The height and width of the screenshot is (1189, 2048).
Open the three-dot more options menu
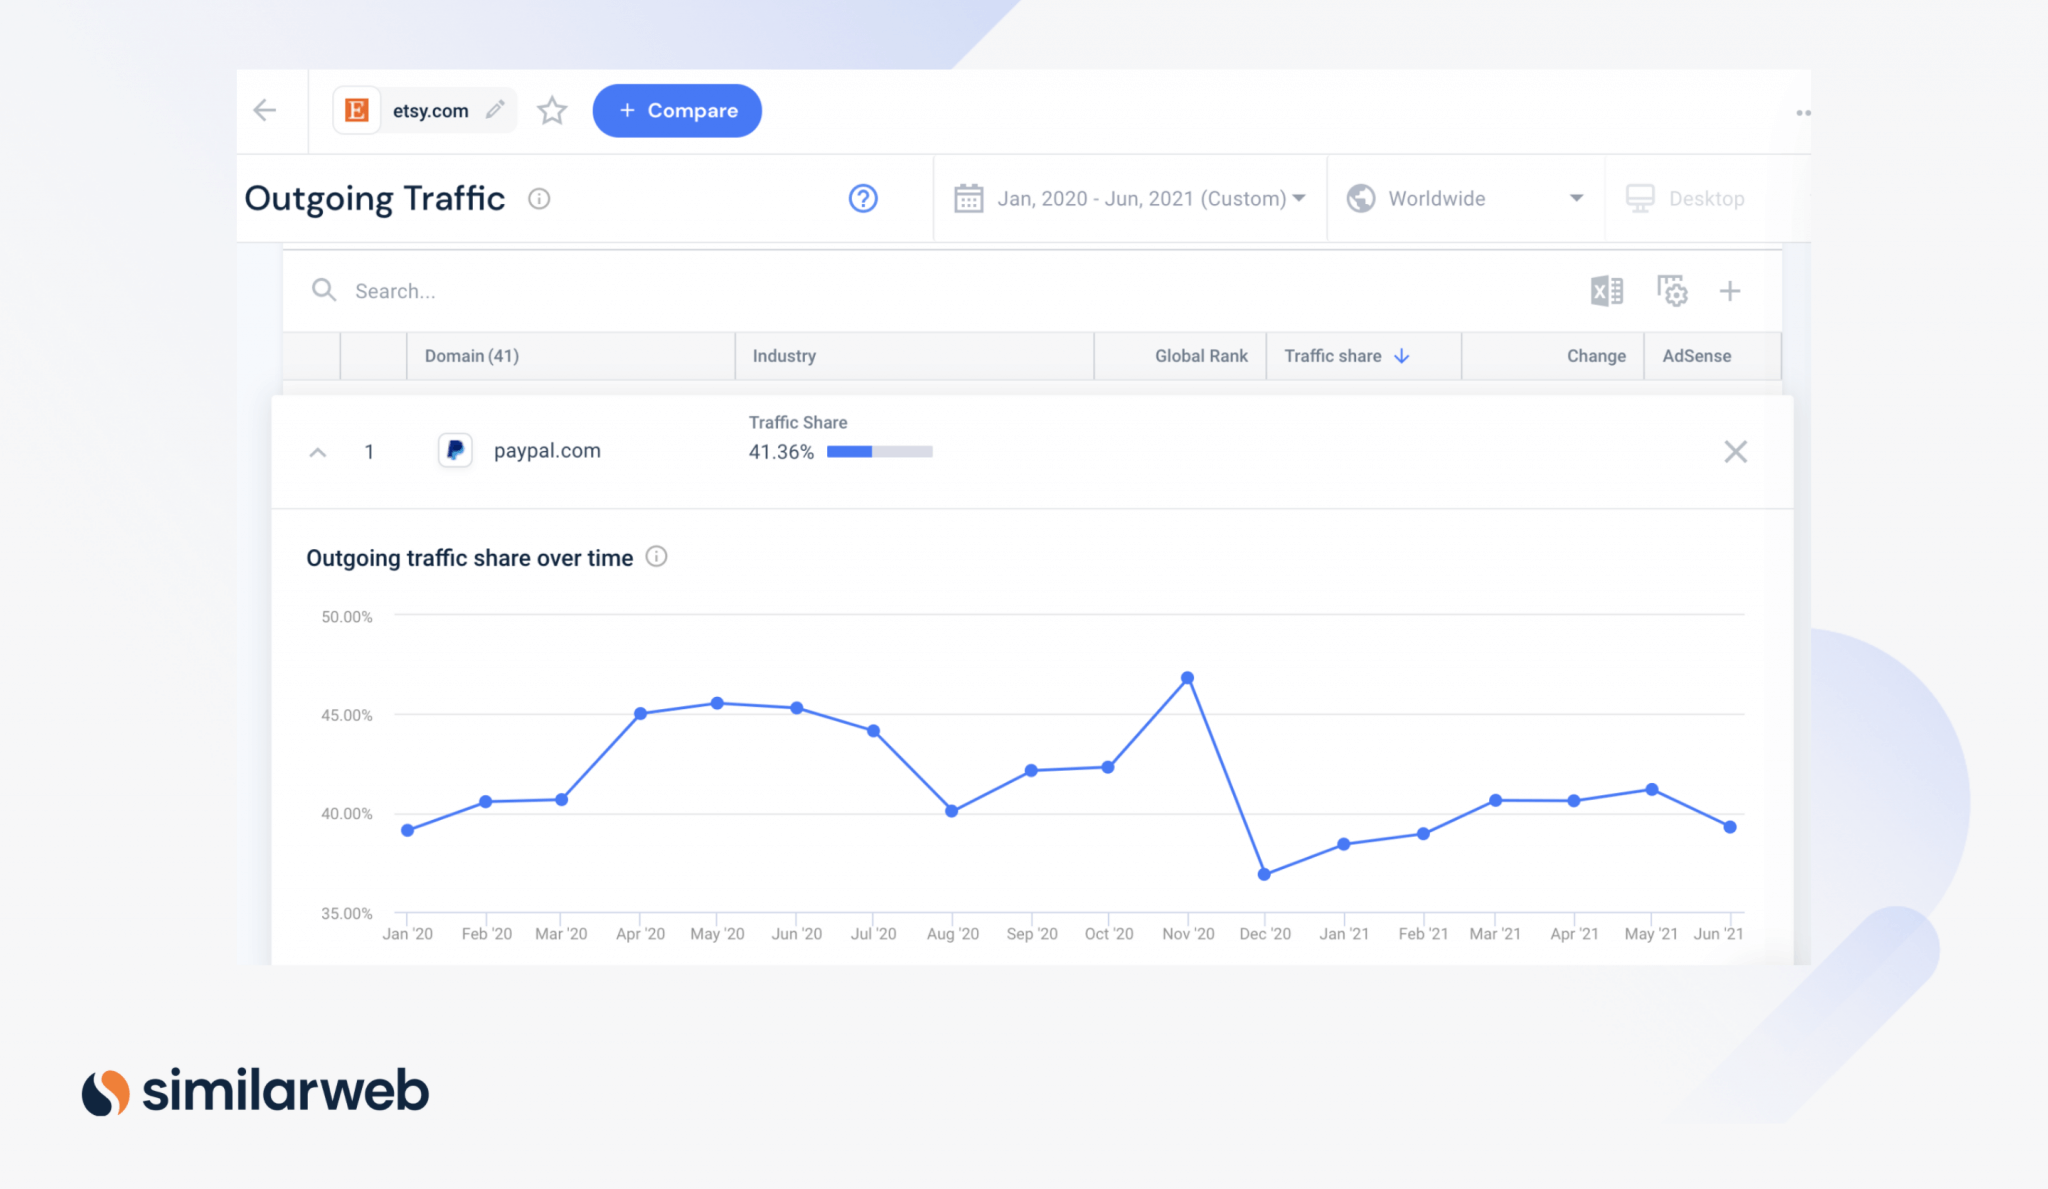pos(1802,113)
